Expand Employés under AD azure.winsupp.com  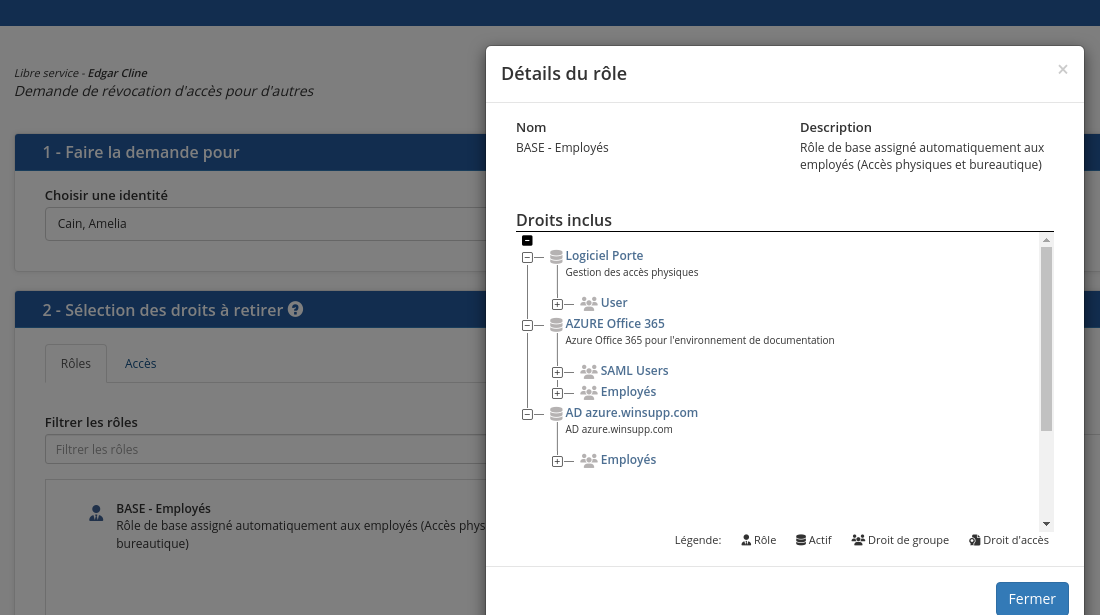[x=557, y=461]
